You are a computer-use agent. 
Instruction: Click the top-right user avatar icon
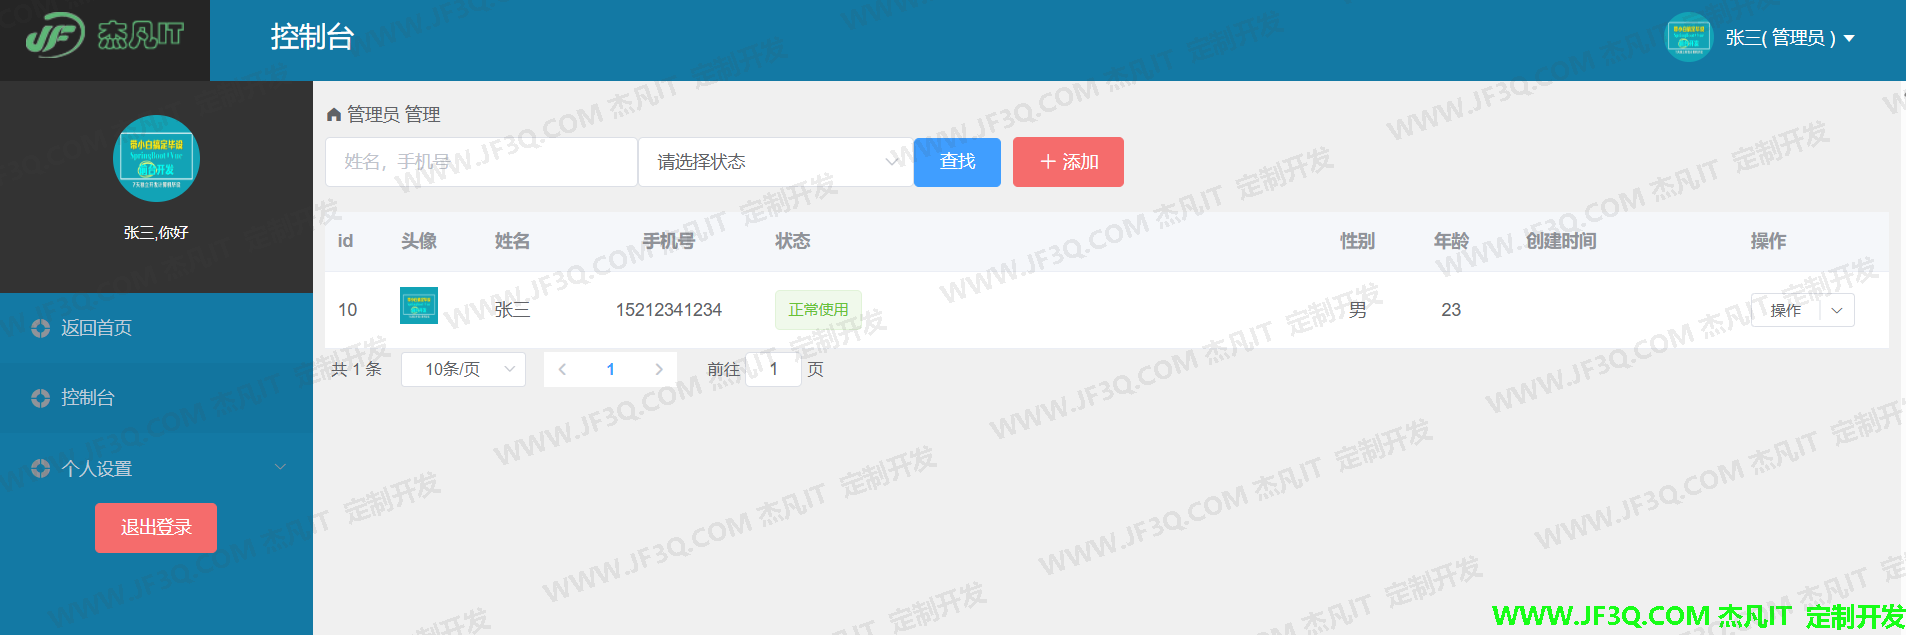[x=1688, y=38]
